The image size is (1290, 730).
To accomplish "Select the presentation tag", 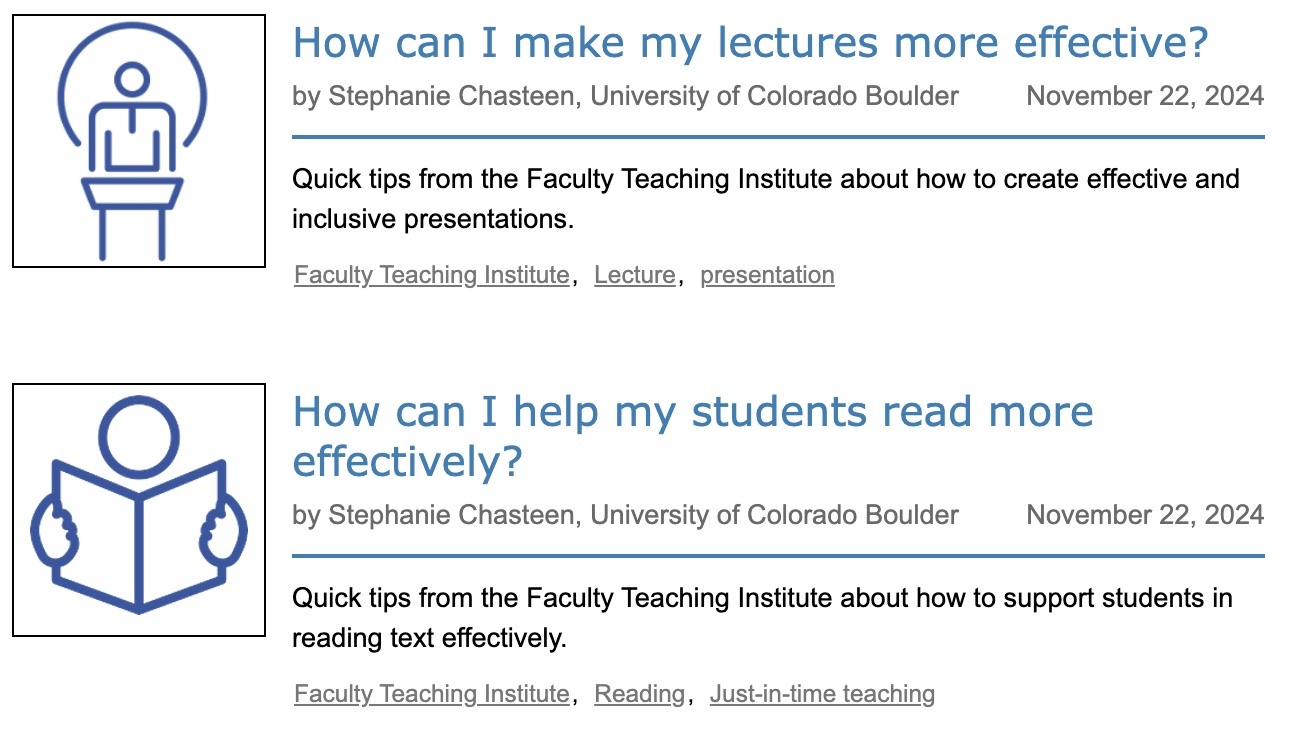I will click(x=767, y=275).
